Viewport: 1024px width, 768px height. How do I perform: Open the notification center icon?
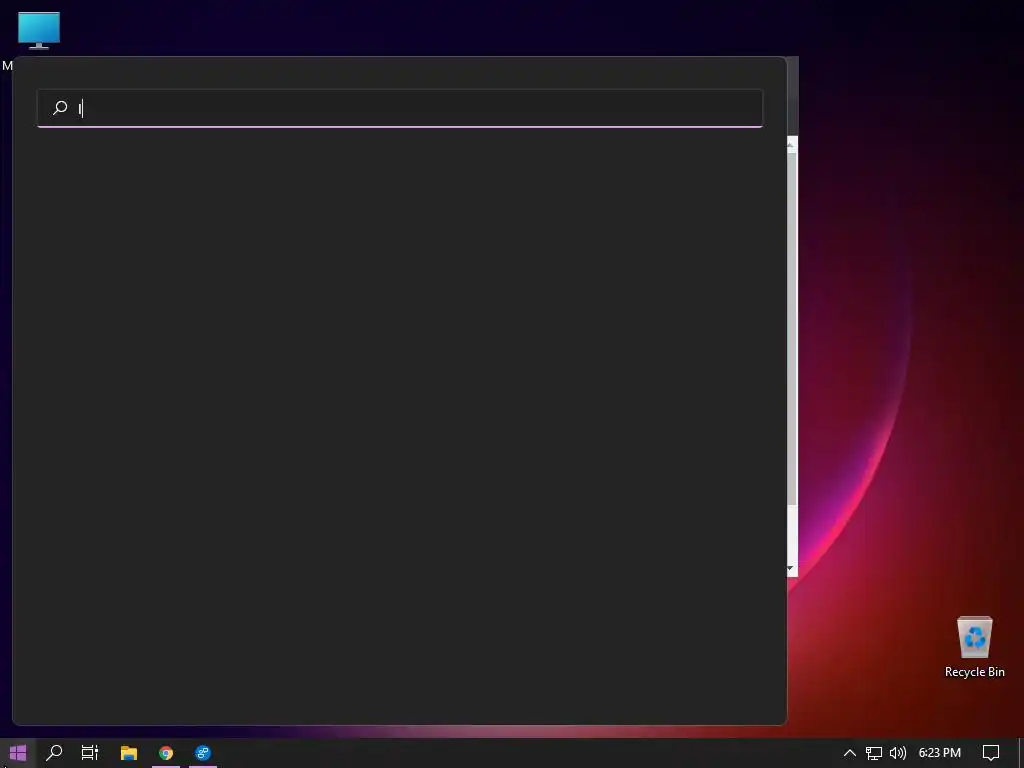coord(991,753)
